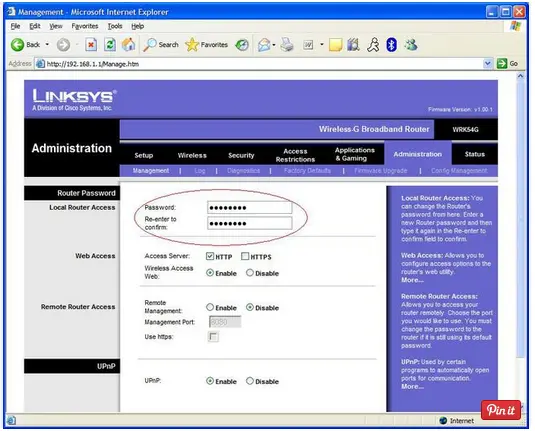Switch to the Wireless tab
Image resolution: width=535 pixels, height=431 pixels.
click(192, 155)
